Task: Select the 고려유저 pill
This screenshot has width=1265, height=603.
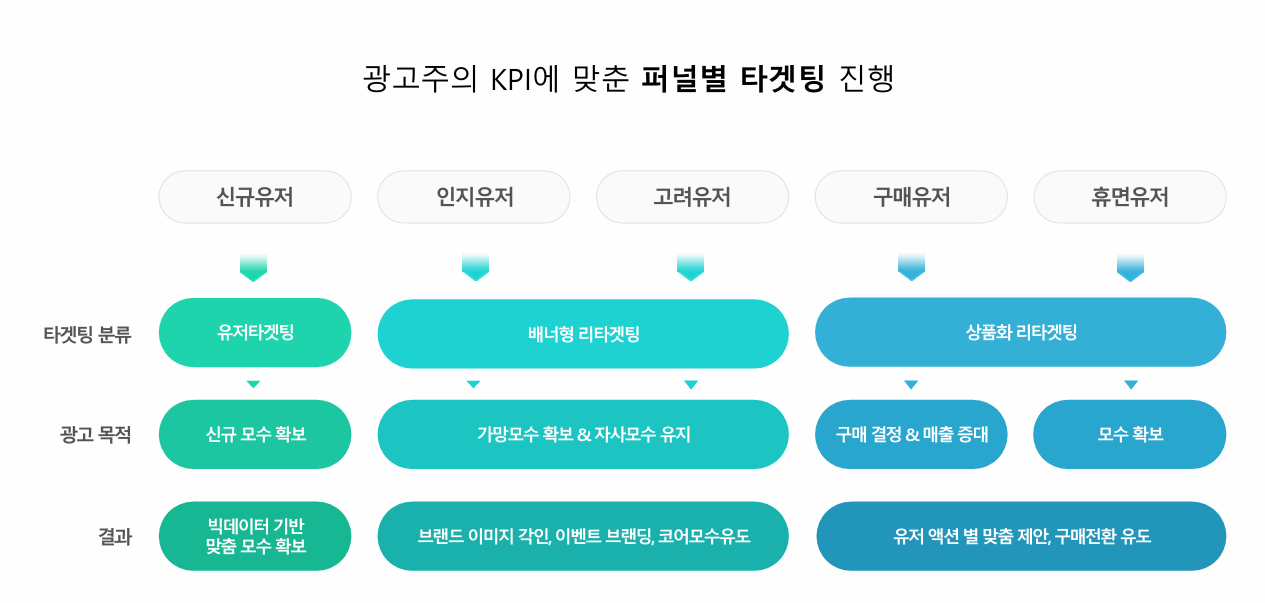Action: point(693,197)
